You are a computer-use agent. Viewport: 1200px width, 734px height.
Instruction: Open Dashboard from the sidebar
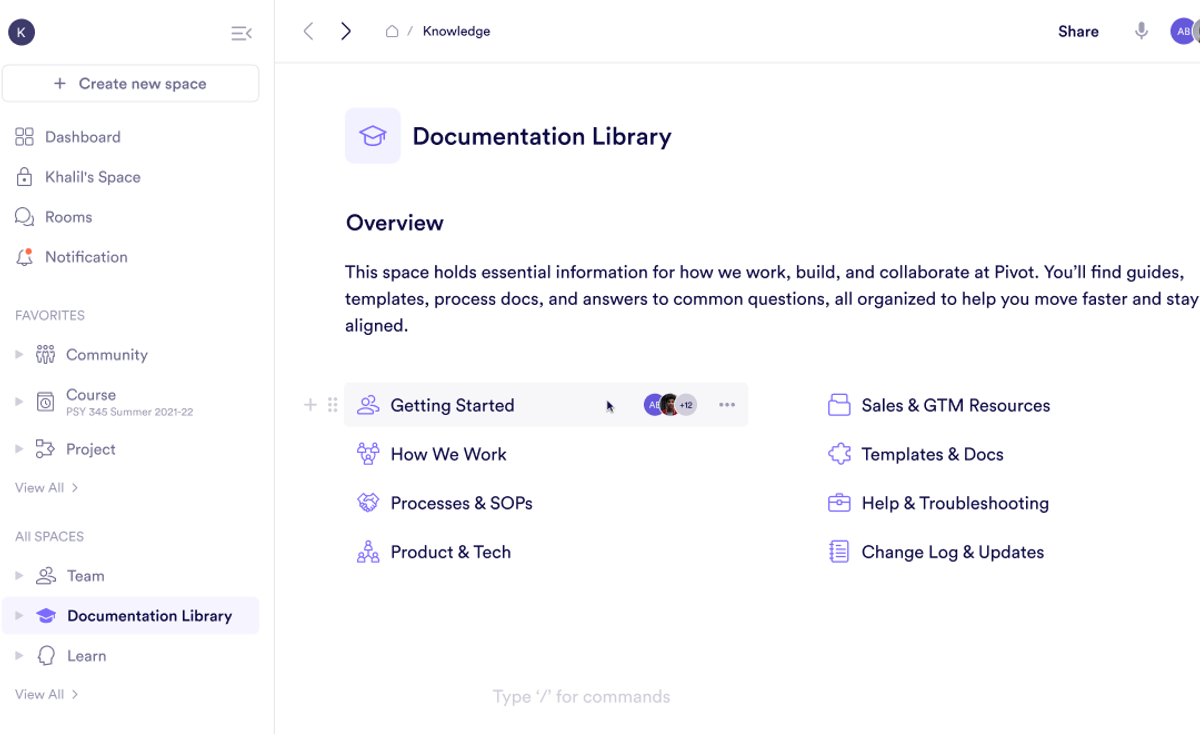coord(82,137)
